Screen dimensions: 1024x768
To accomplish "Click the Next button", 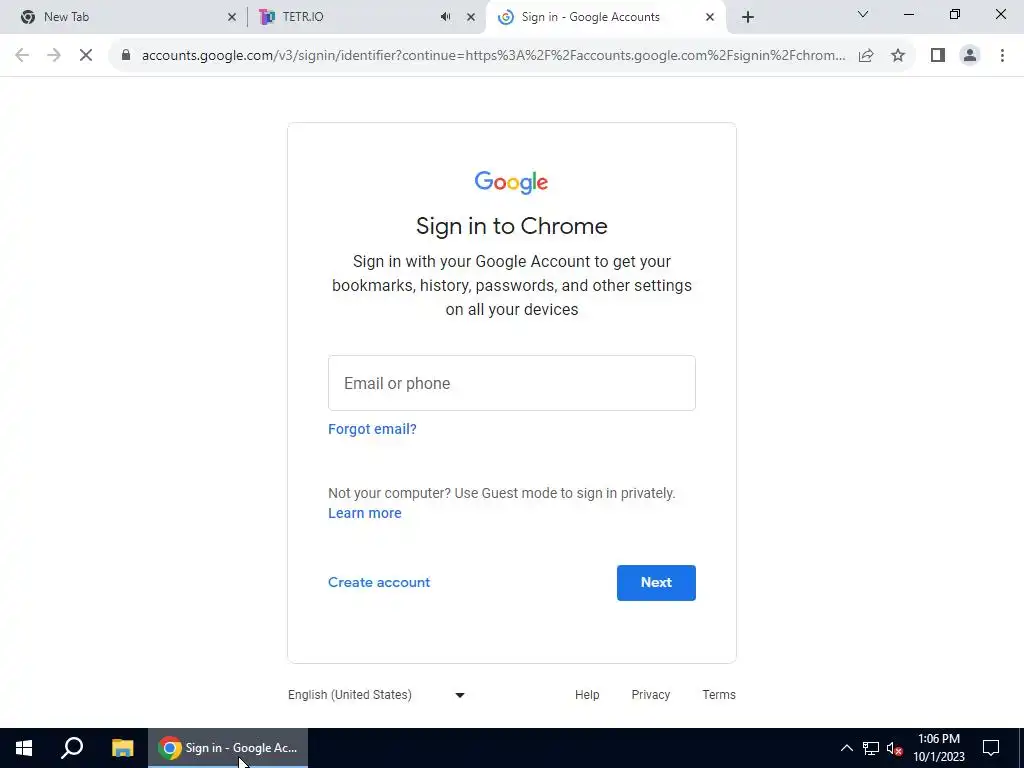I will pyautogui.click(x=656, y=583).
